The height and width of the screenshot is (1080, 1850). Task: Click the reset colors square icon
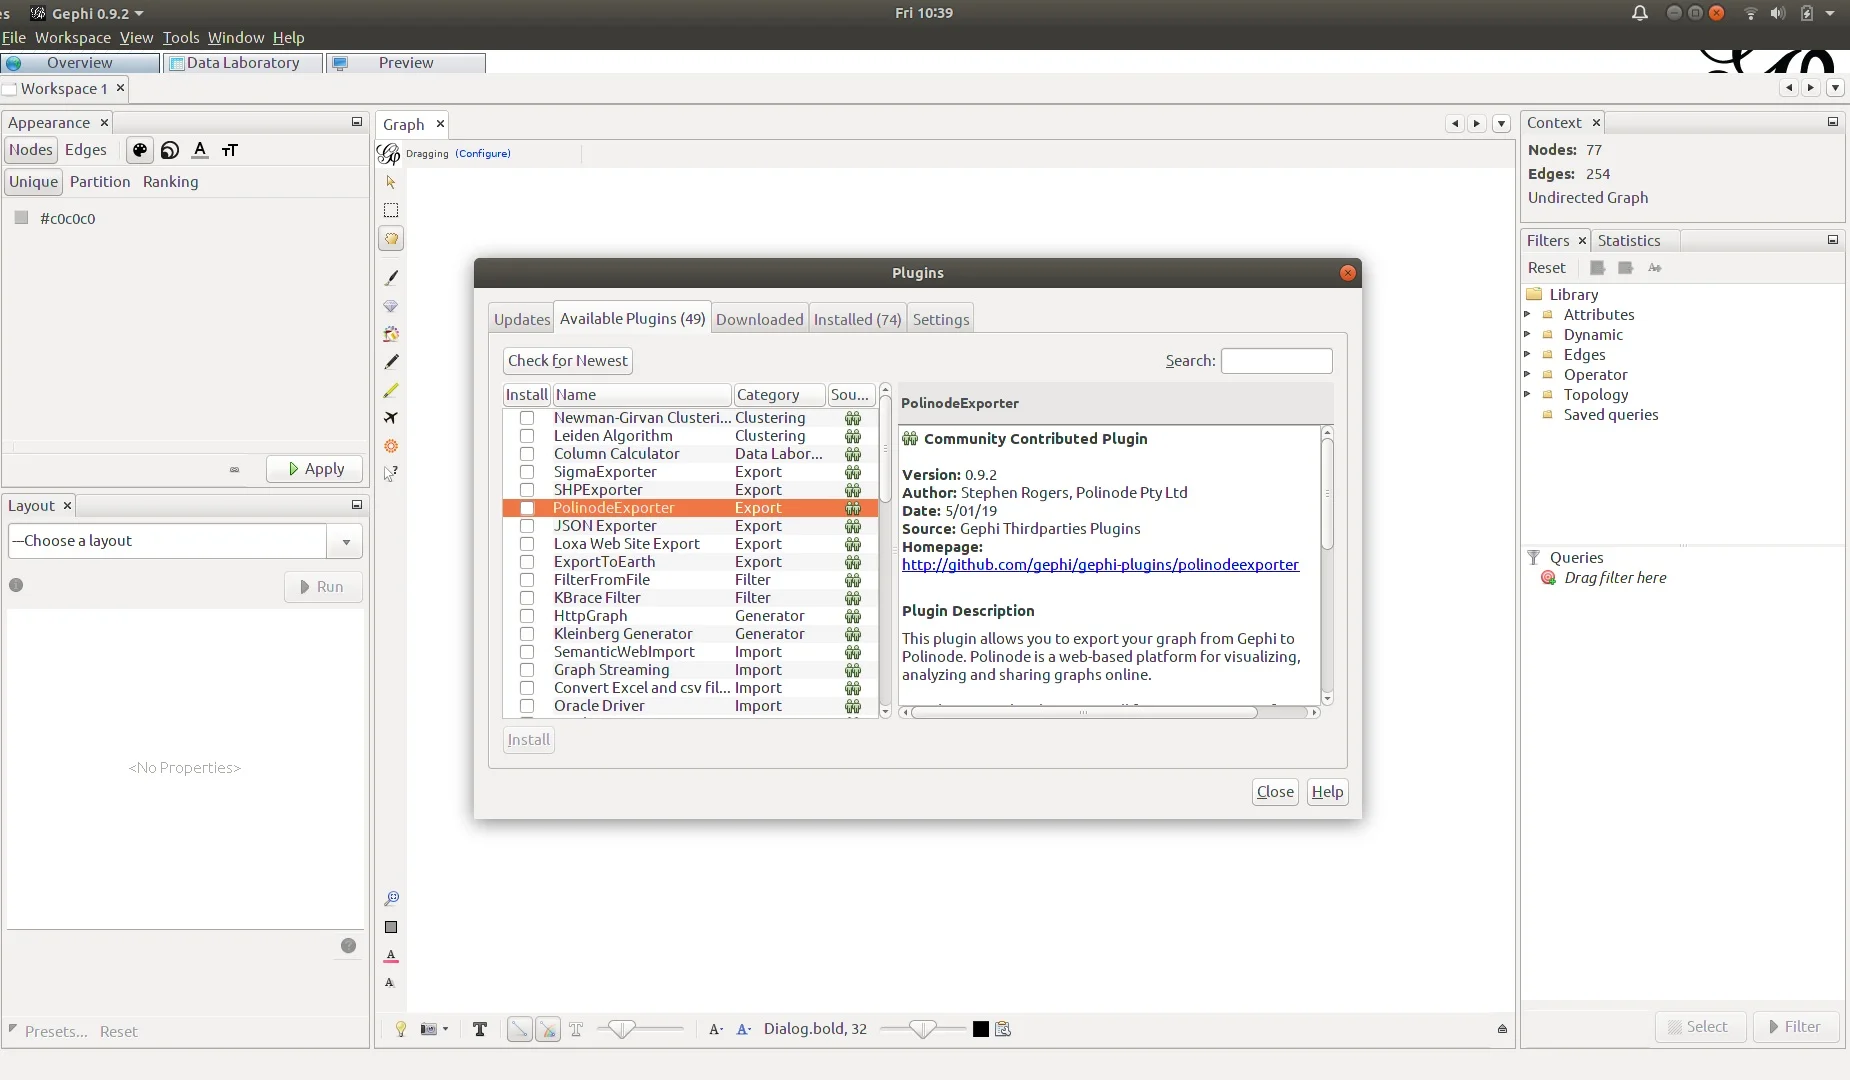coord(391,927)
